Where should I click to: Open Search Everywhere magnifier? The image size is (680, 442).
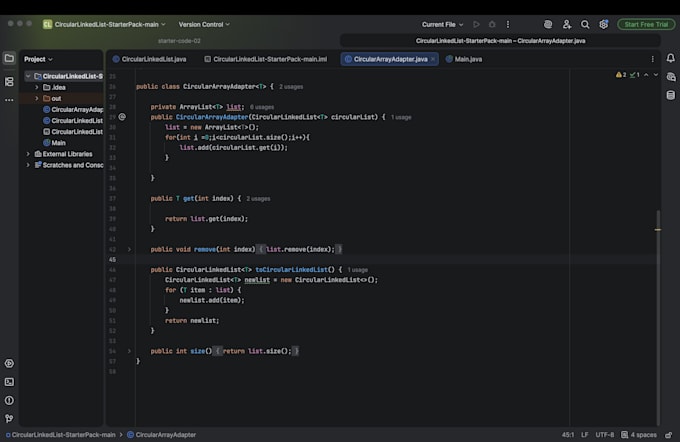click(585, 24)
